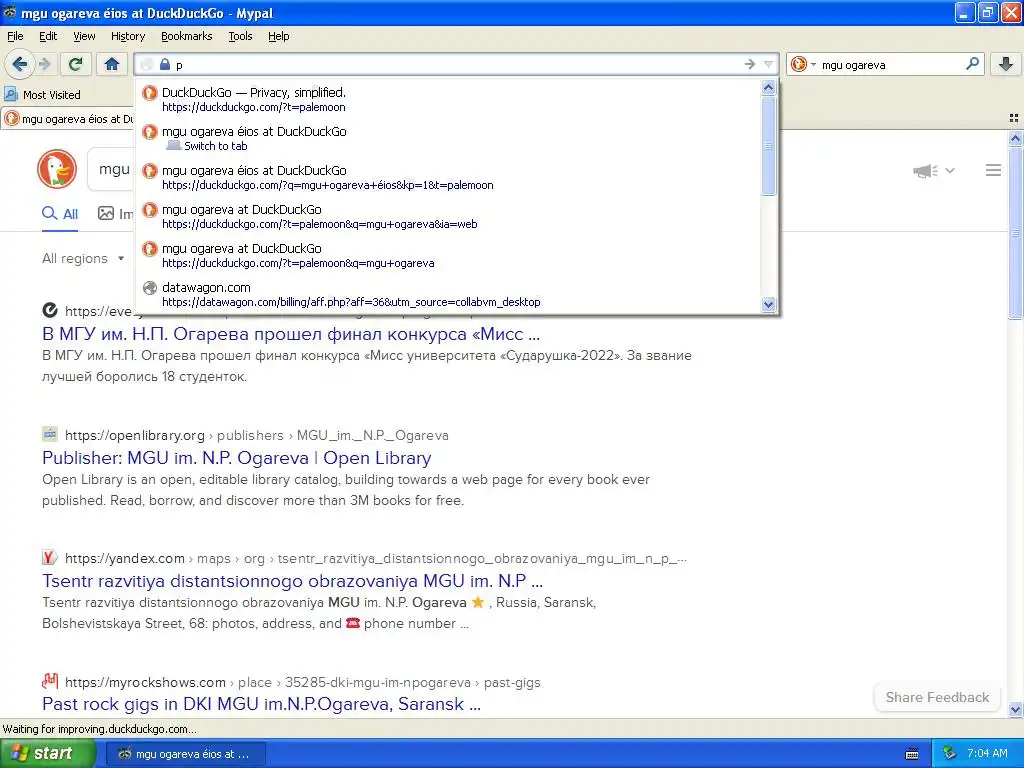Open the Tools menu
The width and height of the screenshot is (1024, 768).
tap(240, 36)
